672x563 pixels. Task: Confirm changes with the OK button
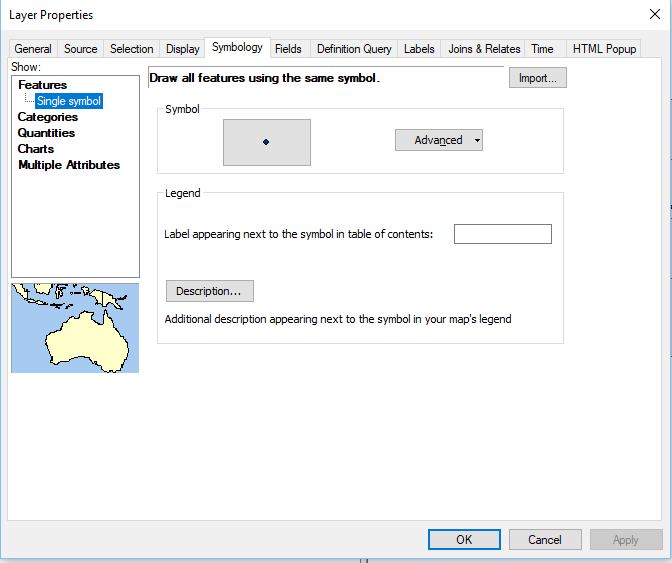(464, 540)
